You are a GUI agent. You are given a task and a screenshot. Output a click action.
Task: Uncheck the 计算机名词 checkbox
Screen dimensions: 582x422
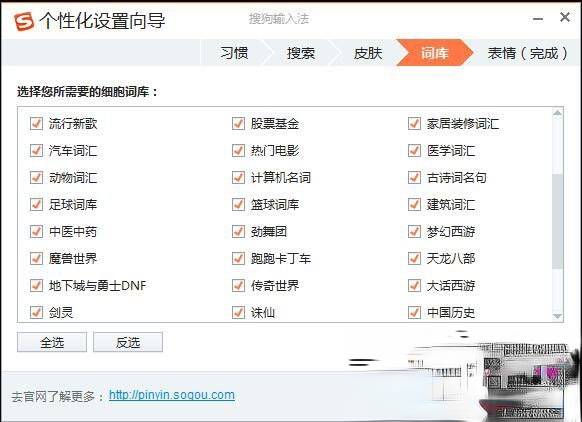238,177
